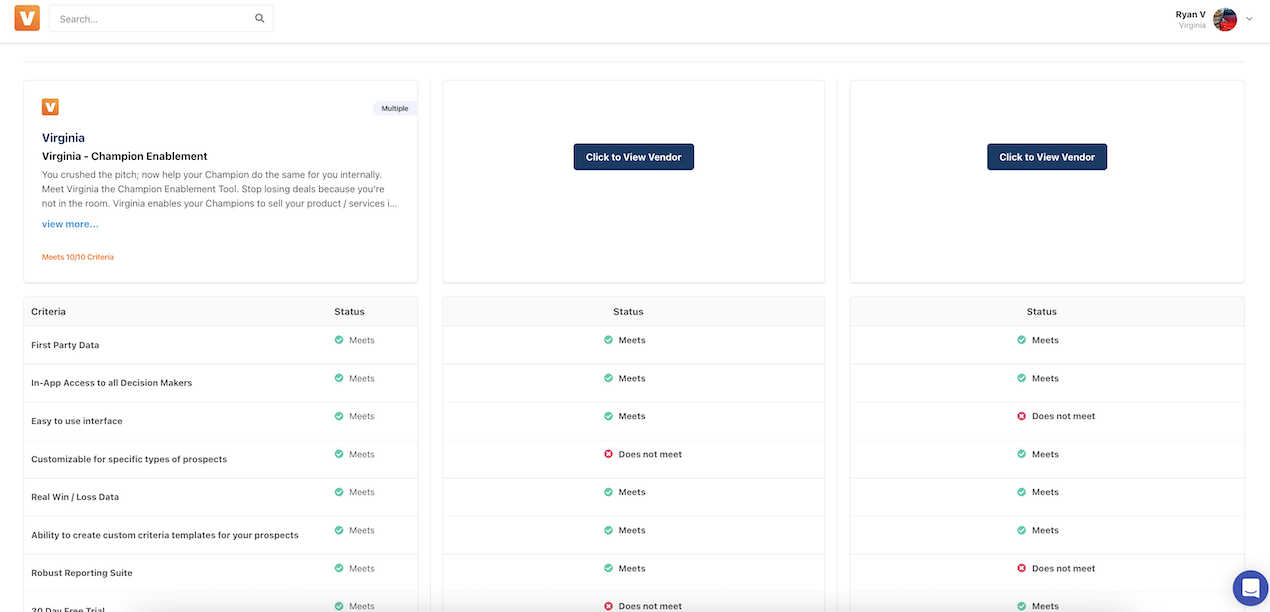
Task: Click the Virginia vendor name heading
Action: (63, 138)
